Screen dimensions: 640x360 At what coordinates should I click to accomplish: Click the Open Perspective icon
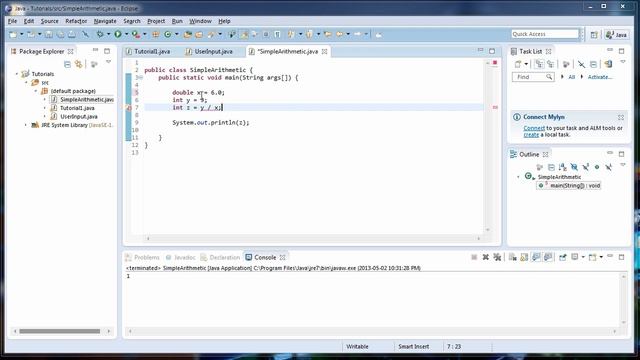(x=594, y=35)
